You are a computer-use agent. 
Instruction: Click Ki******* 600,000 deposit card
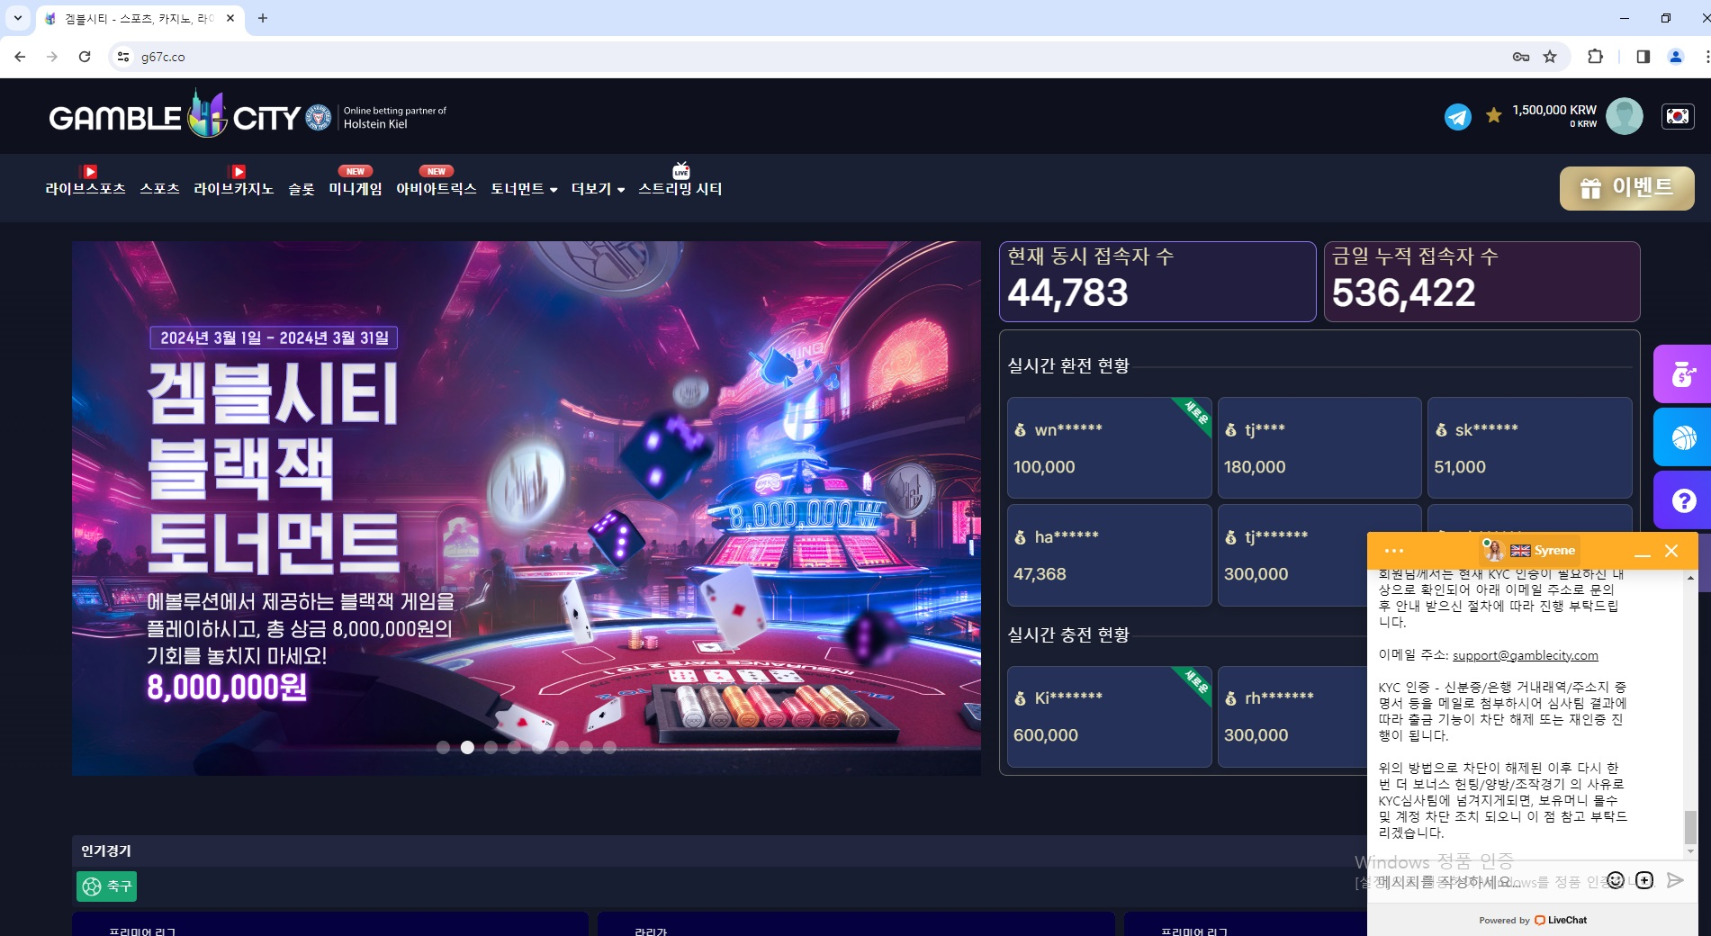(x=1109, y=717)
